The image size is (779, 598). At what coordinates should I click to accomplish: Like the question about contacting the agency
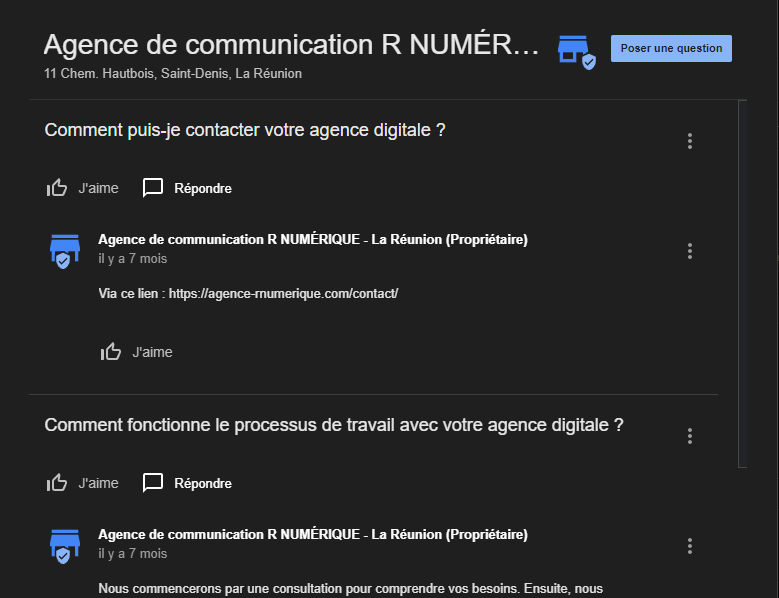click(57, 188)
